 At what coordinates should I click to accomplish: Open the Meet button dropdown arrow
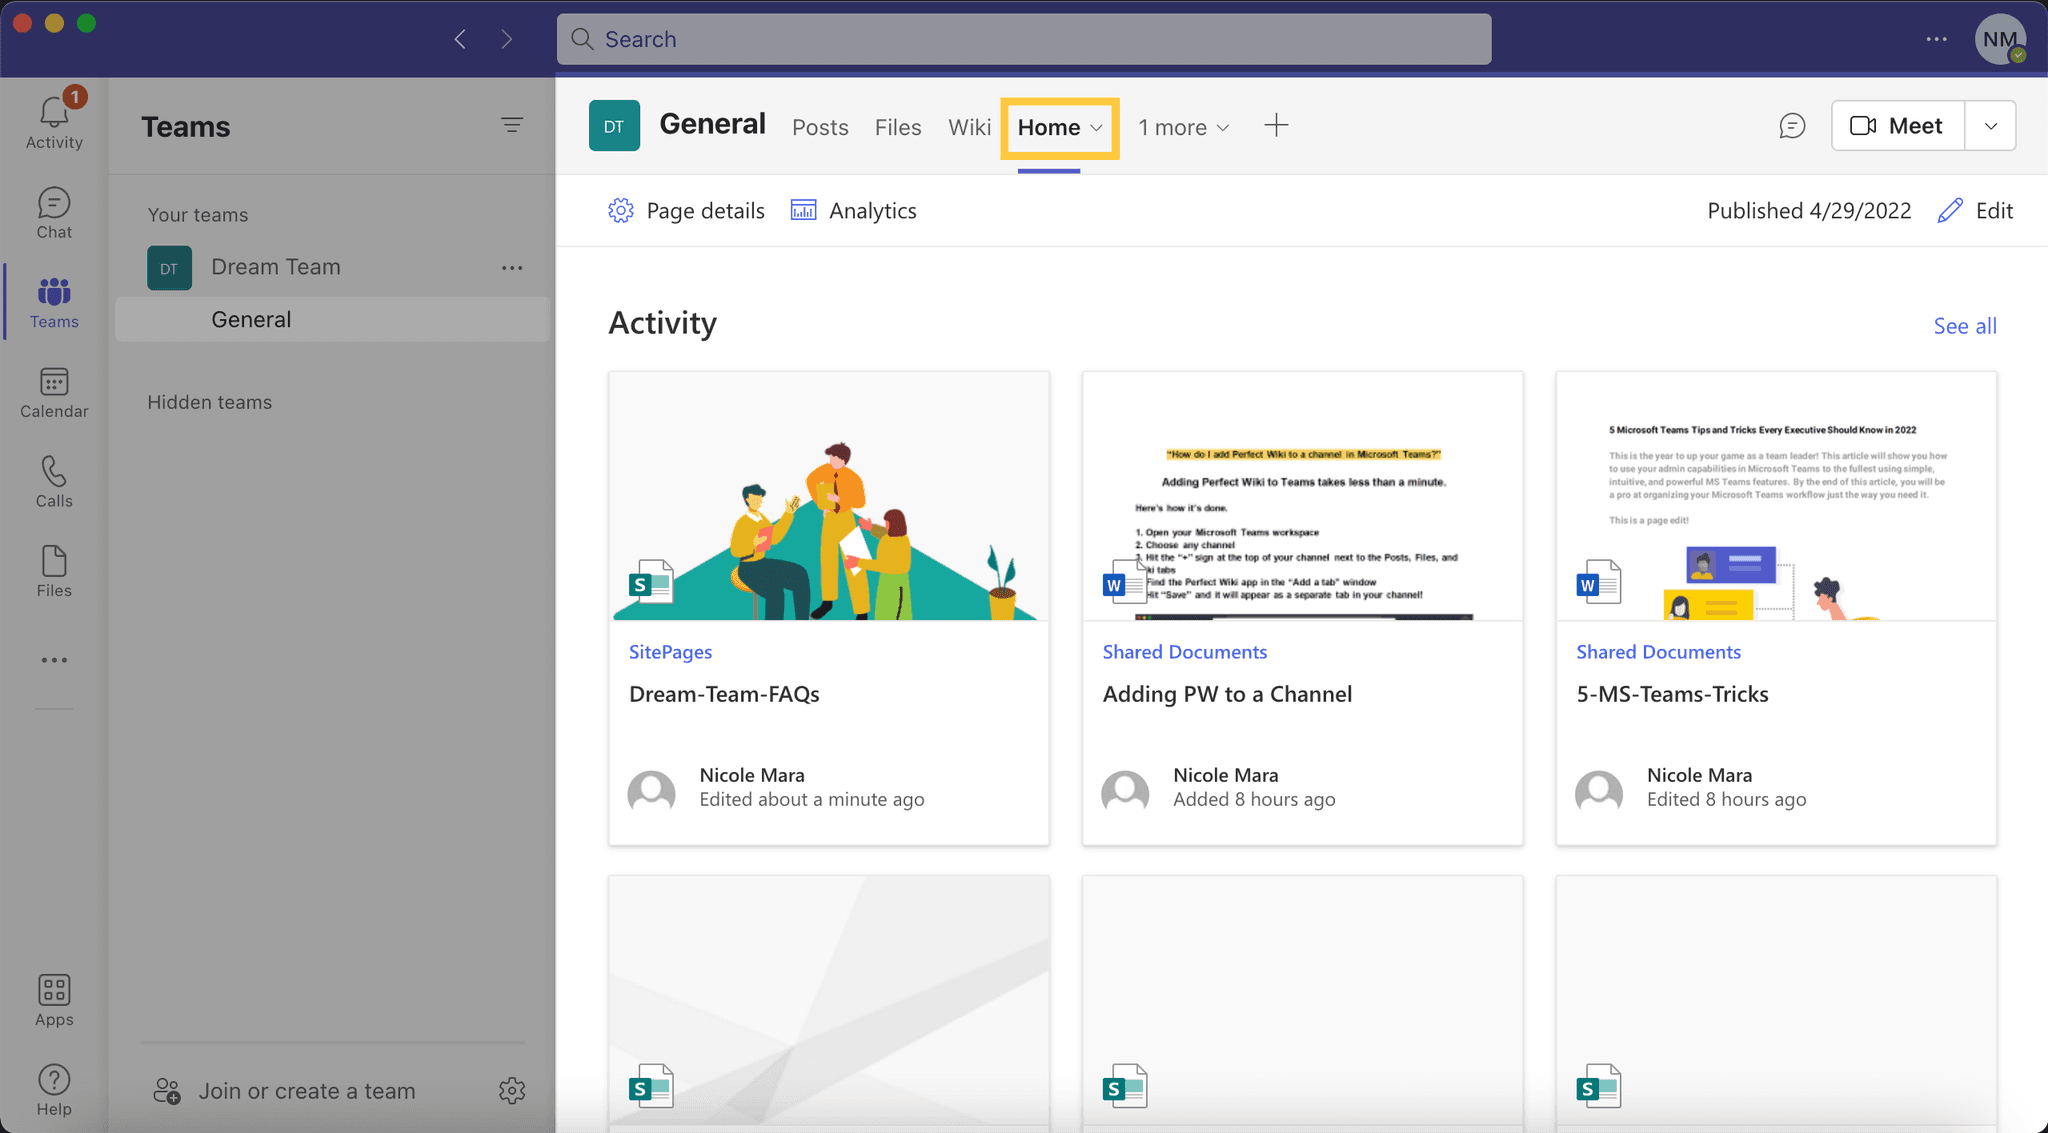(1990, 125)
